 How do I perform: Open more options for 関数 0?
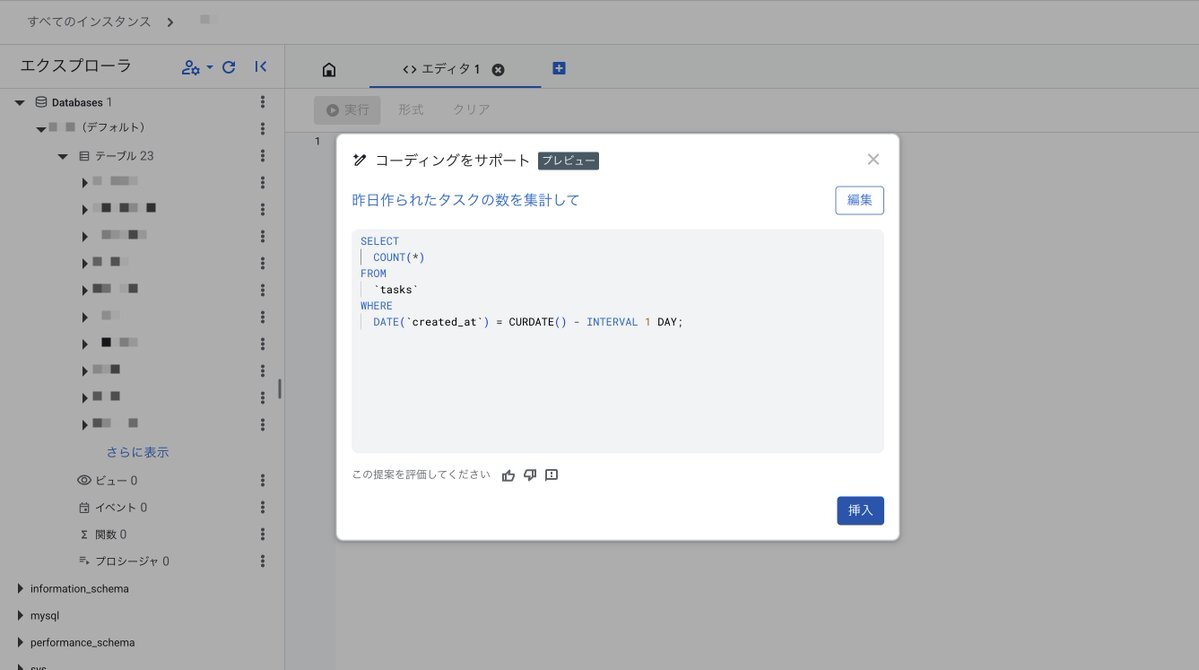[262, 534]
